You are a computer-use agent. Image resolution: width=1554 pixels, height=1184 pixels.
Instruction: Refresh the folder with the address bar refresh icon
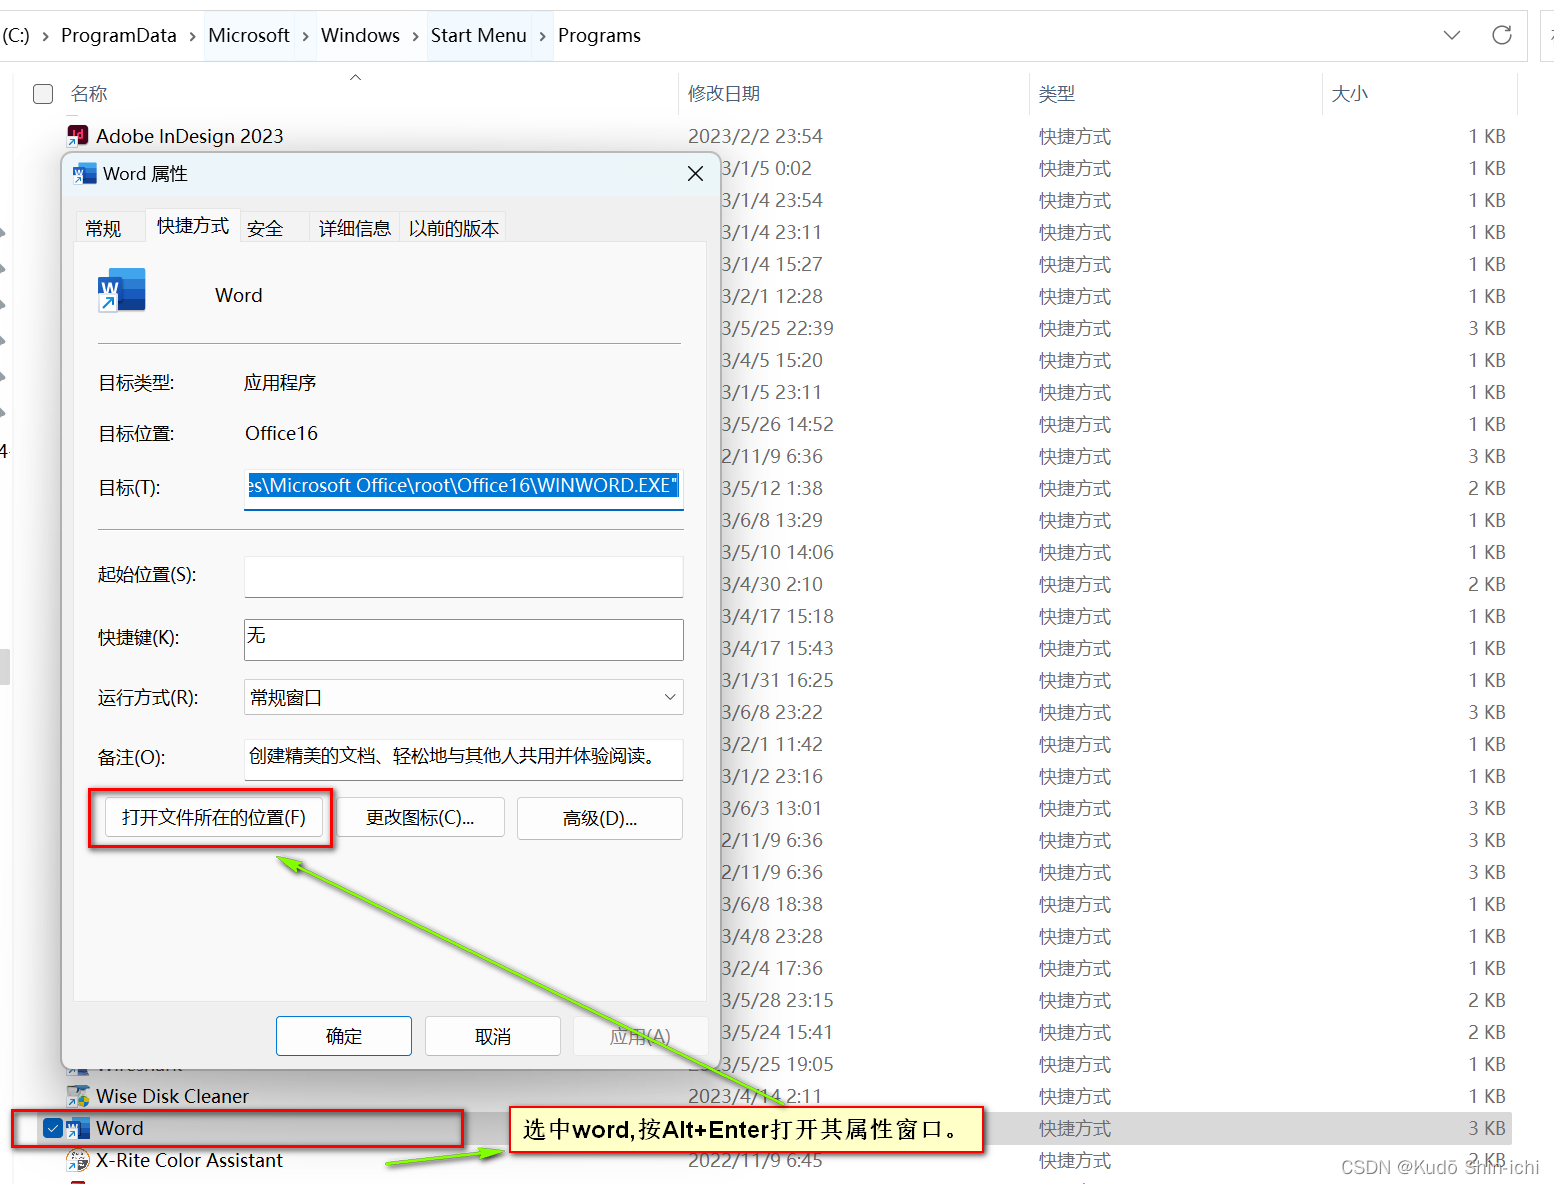pyautogui.click(x=1501, y=35)
